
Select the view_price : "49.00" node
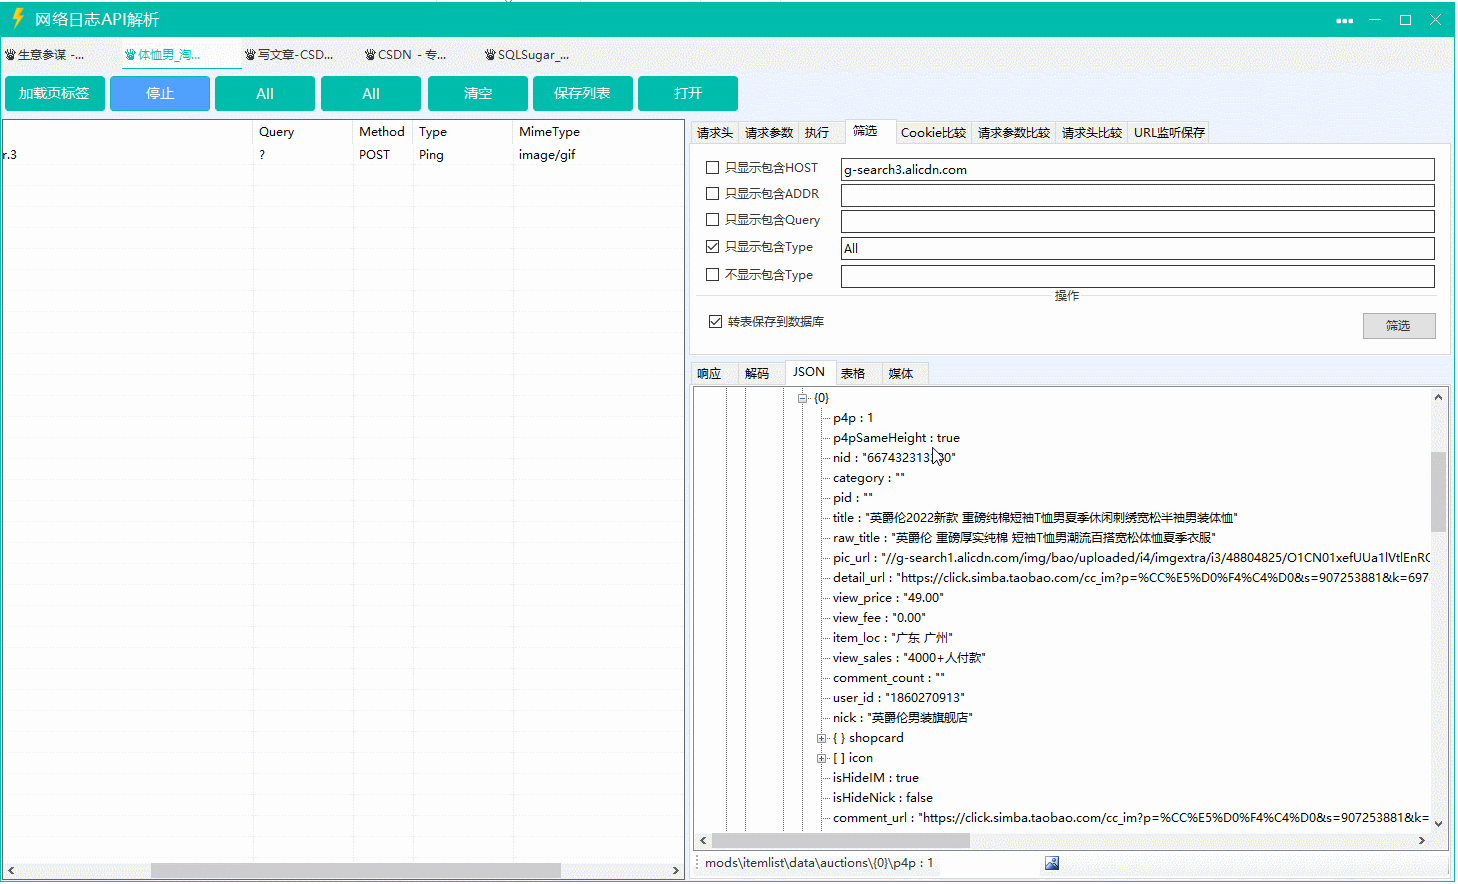tap(888, 598)
